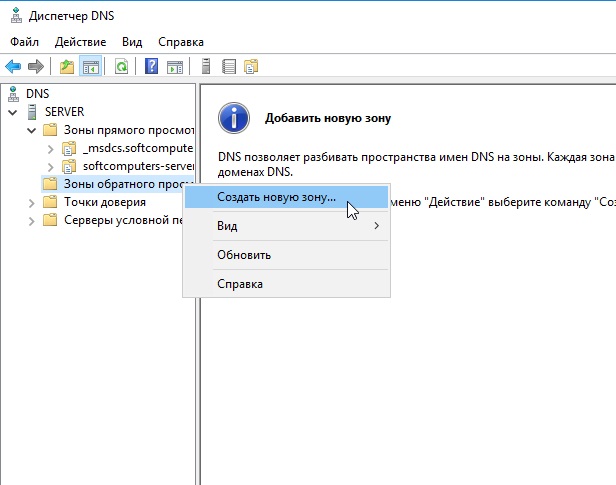Screen dimensions: 616x485
Task: Choose Создать новую зону from context menu
Action: [276, 197]
